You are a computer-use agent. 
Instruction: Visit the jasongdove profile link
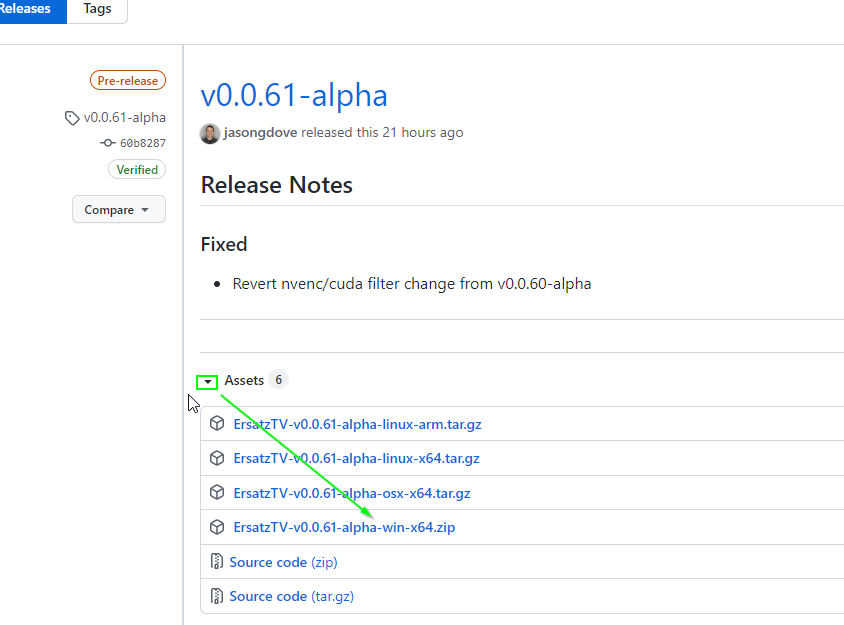coord(261,132)
